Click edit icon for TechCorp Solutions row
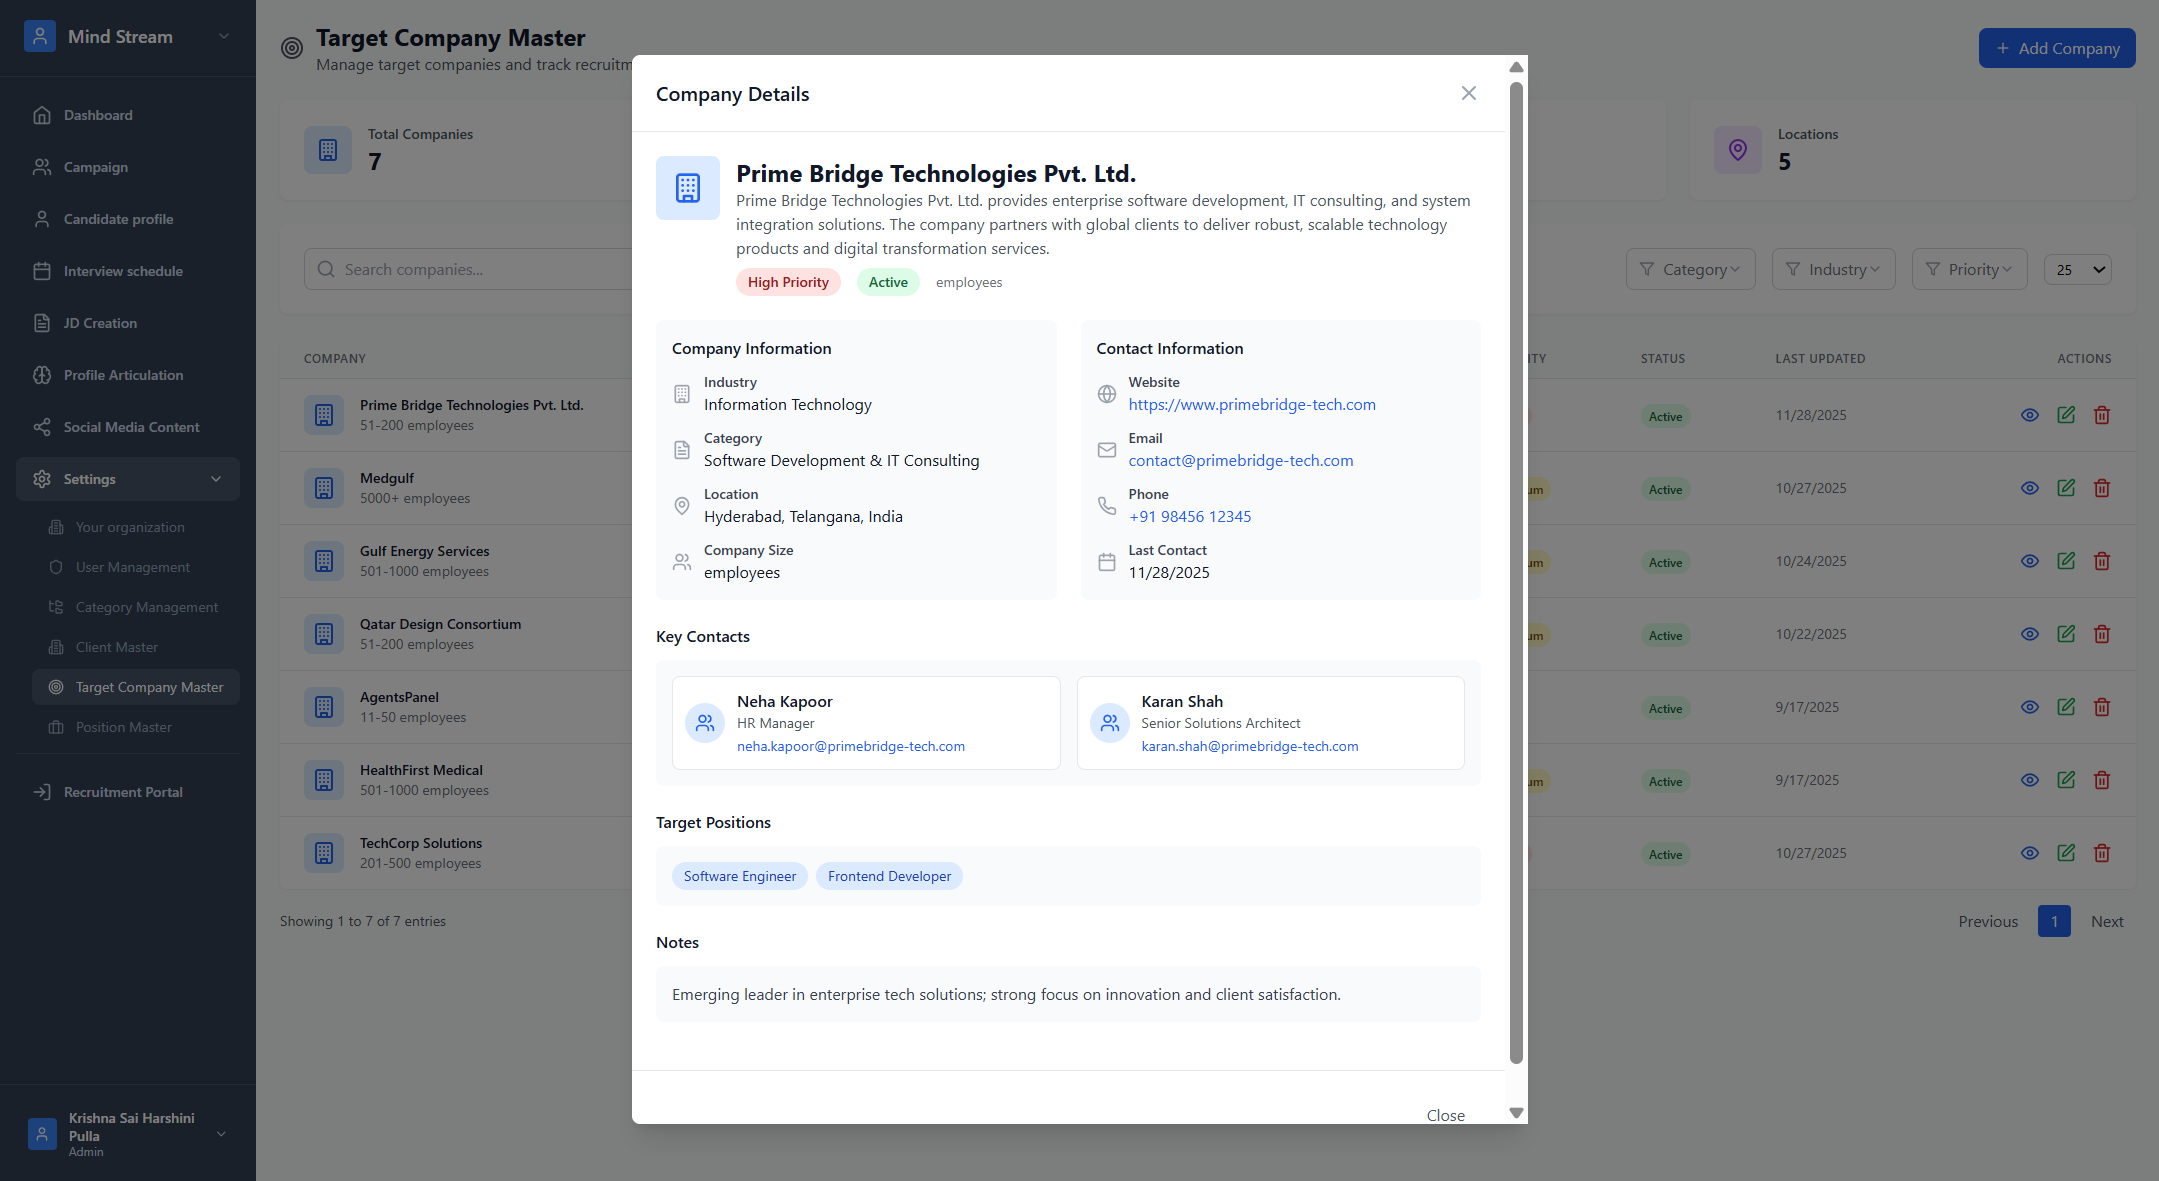The height and width of the screenshot is (1181, 2159). (2066, 853)
